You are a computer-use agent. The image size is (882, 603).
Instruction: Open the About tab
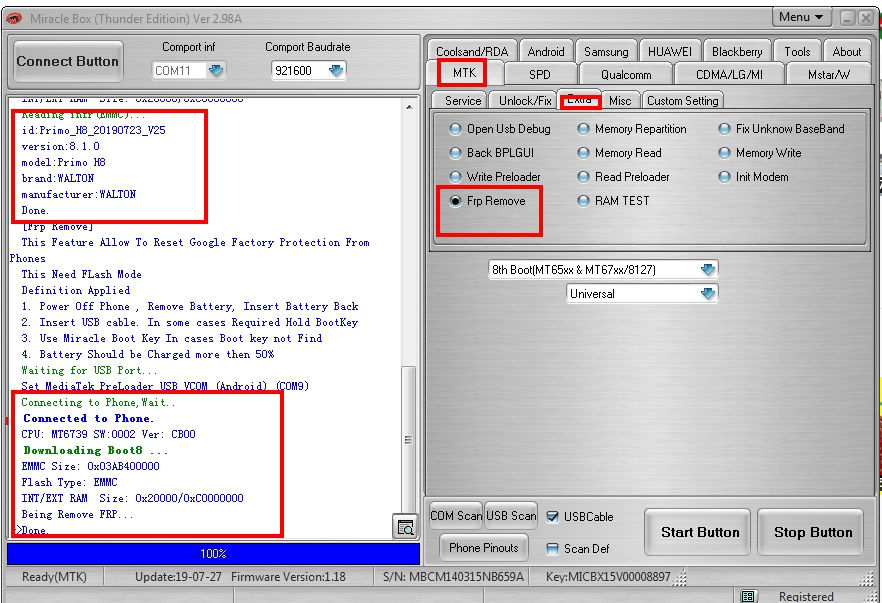[847, 52]
